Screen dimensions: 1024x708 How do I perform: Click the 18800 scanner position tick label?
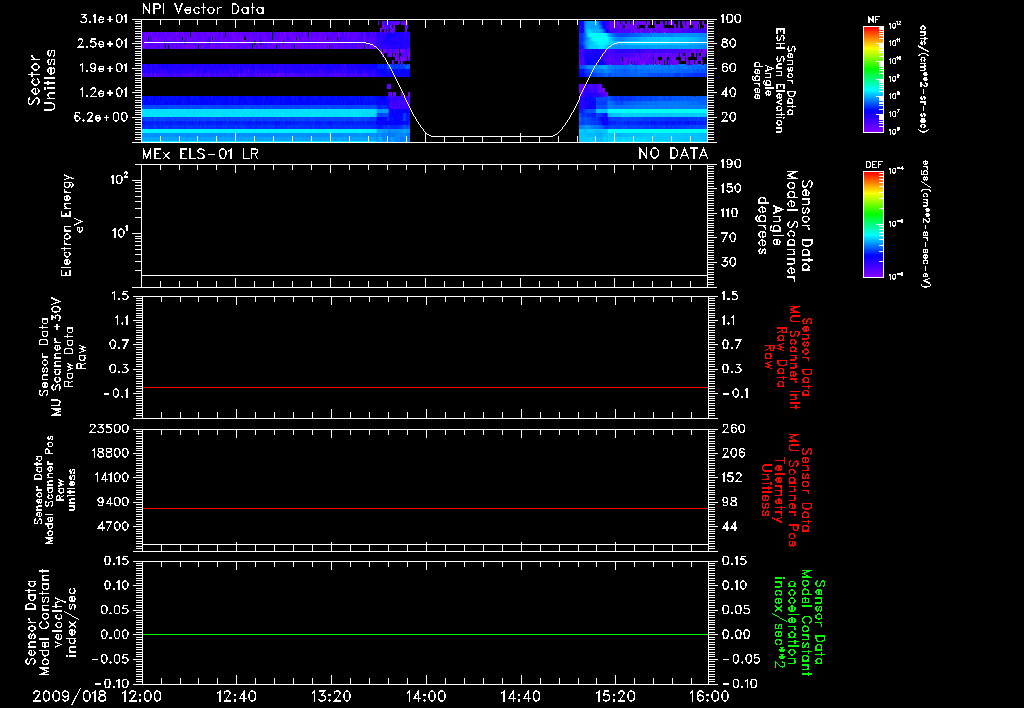[109, 453]
